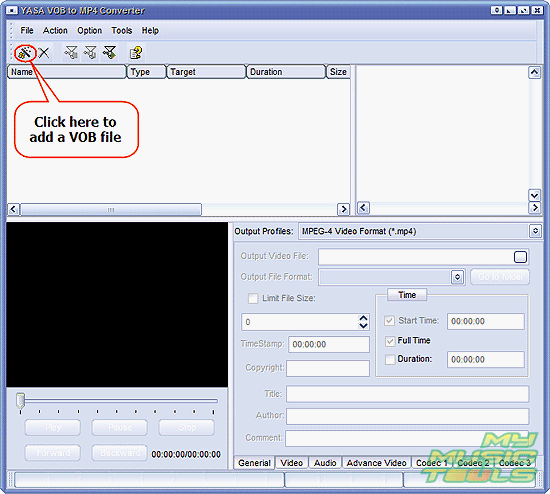Click the TimeStamp input field

329,344
